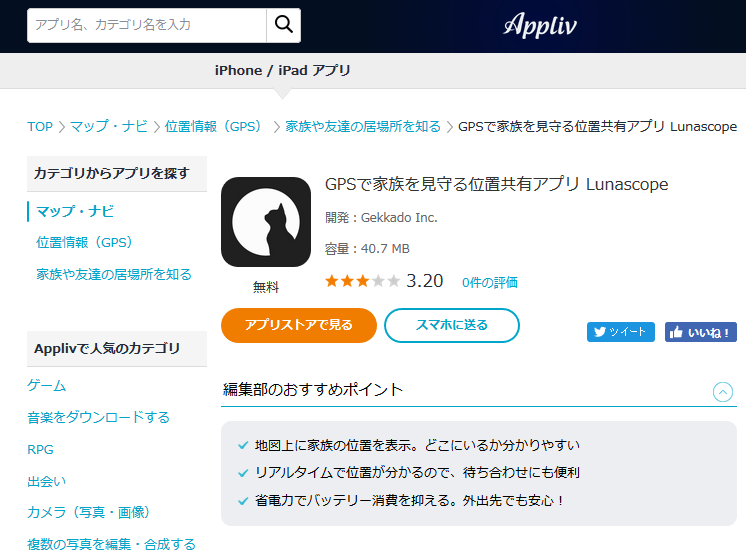
Task: Select 位置情報（GPS） in sidebar
Action: point(84,243)
